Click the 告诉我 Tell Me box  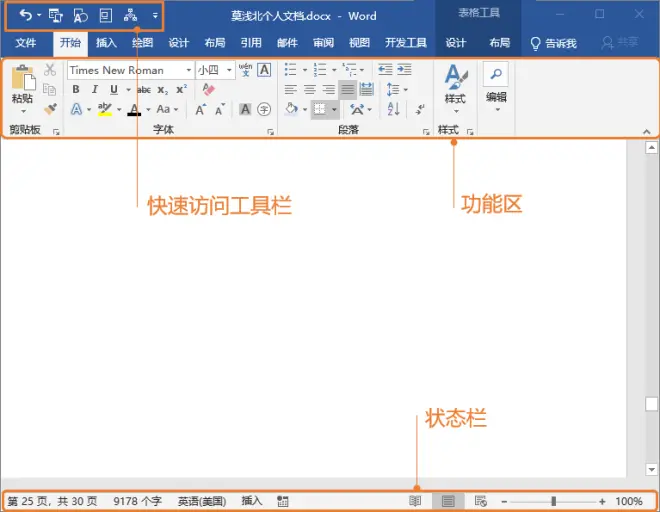pyautogui.click(x=553, y=43)
